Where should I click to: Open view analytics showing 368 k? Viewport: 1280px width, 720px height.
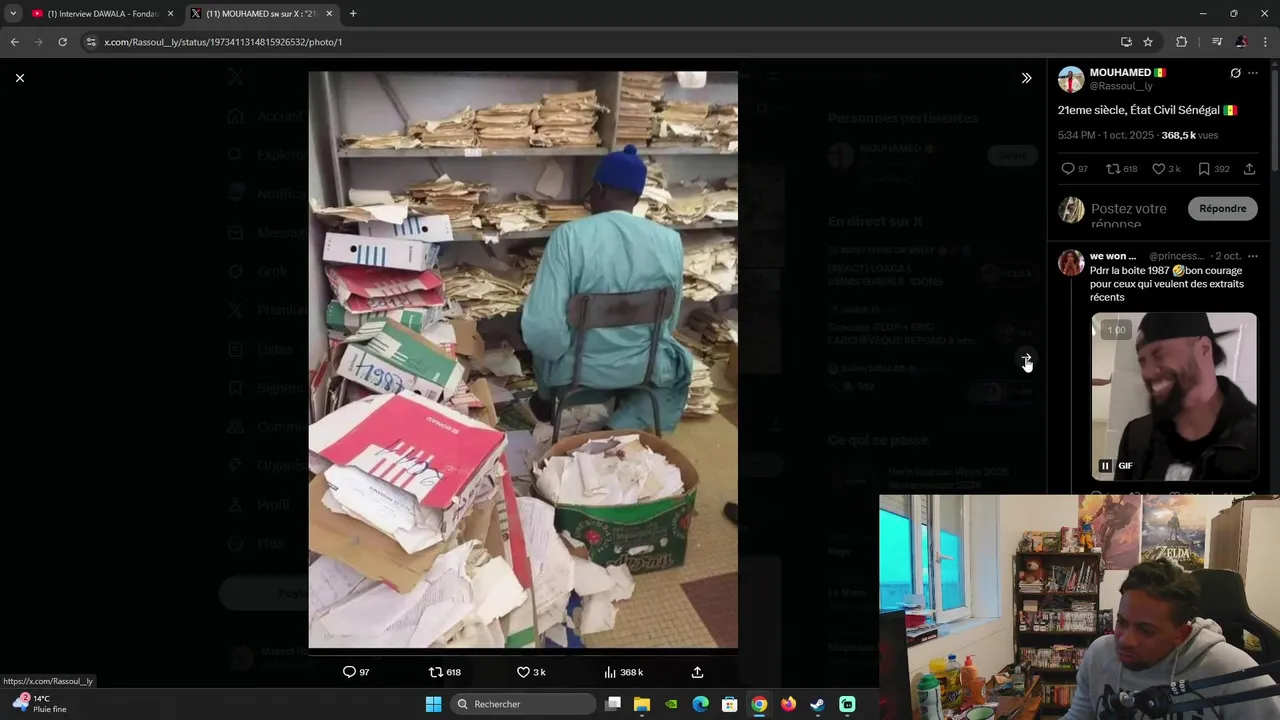(623, 672)
